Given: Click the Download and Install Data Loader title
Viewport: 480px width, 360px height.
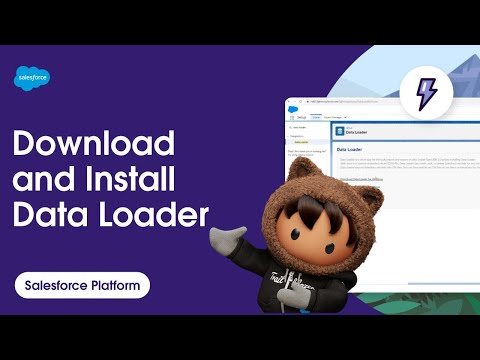Looking at the screenshot, I should [x=111, y=178].
